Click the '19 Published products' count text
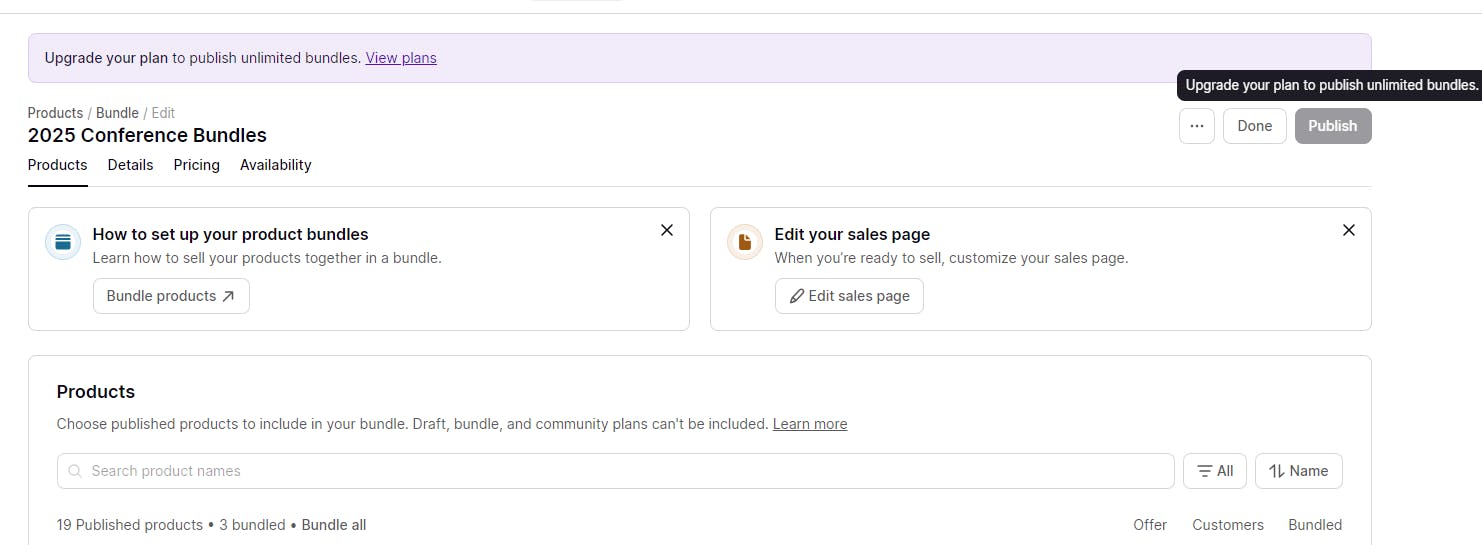Screen dimensions: 1482x545 [130, 525]
